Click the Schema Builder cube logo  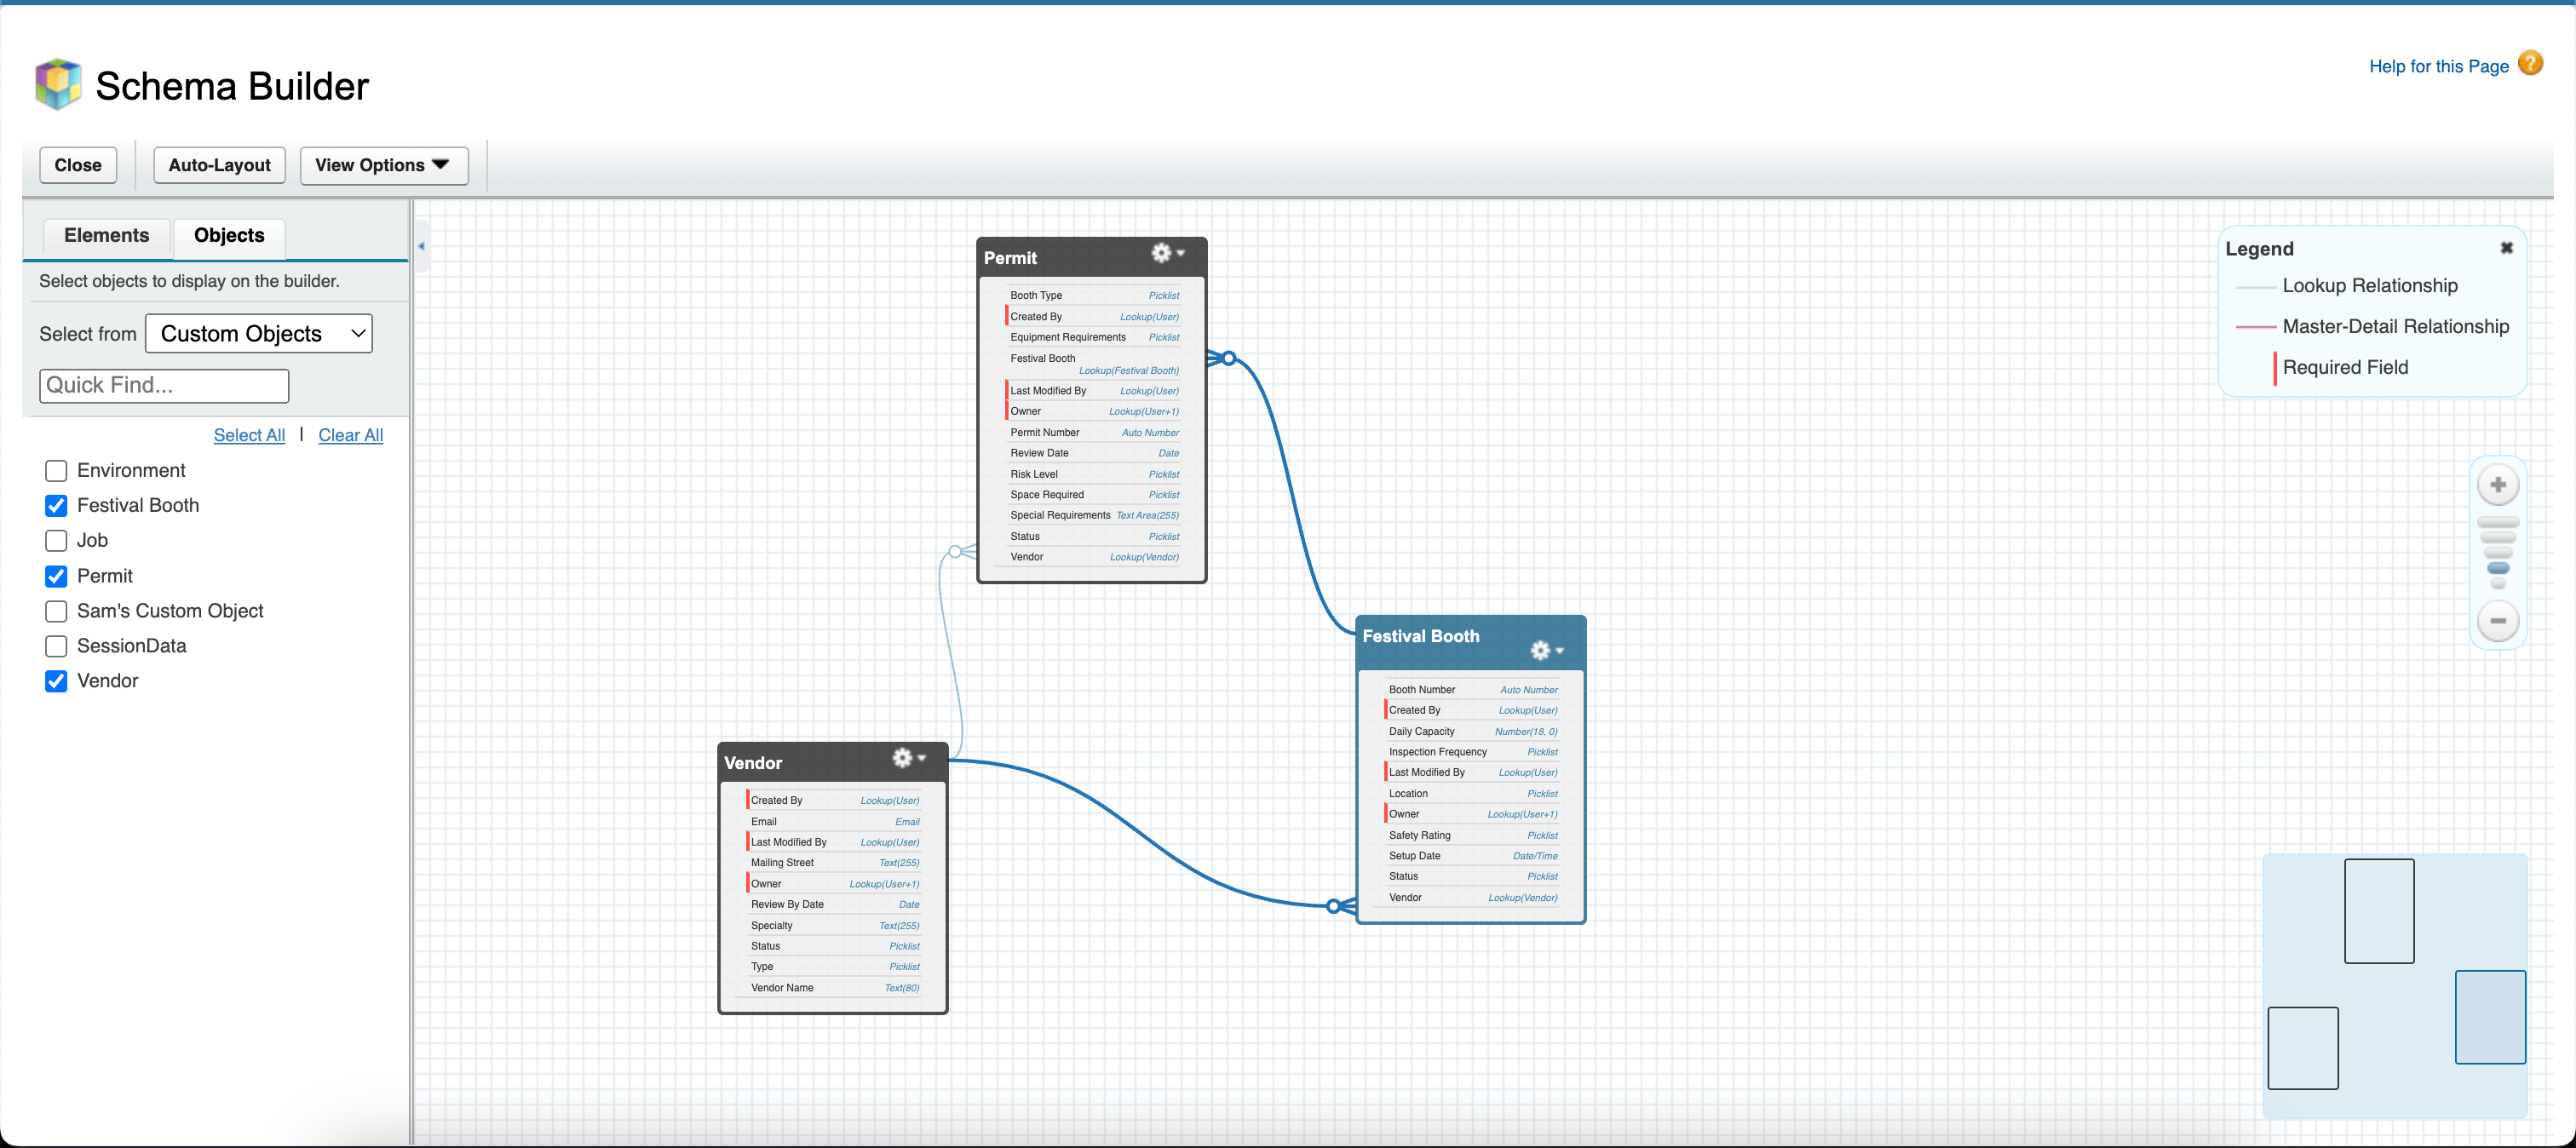coord(58,85)
